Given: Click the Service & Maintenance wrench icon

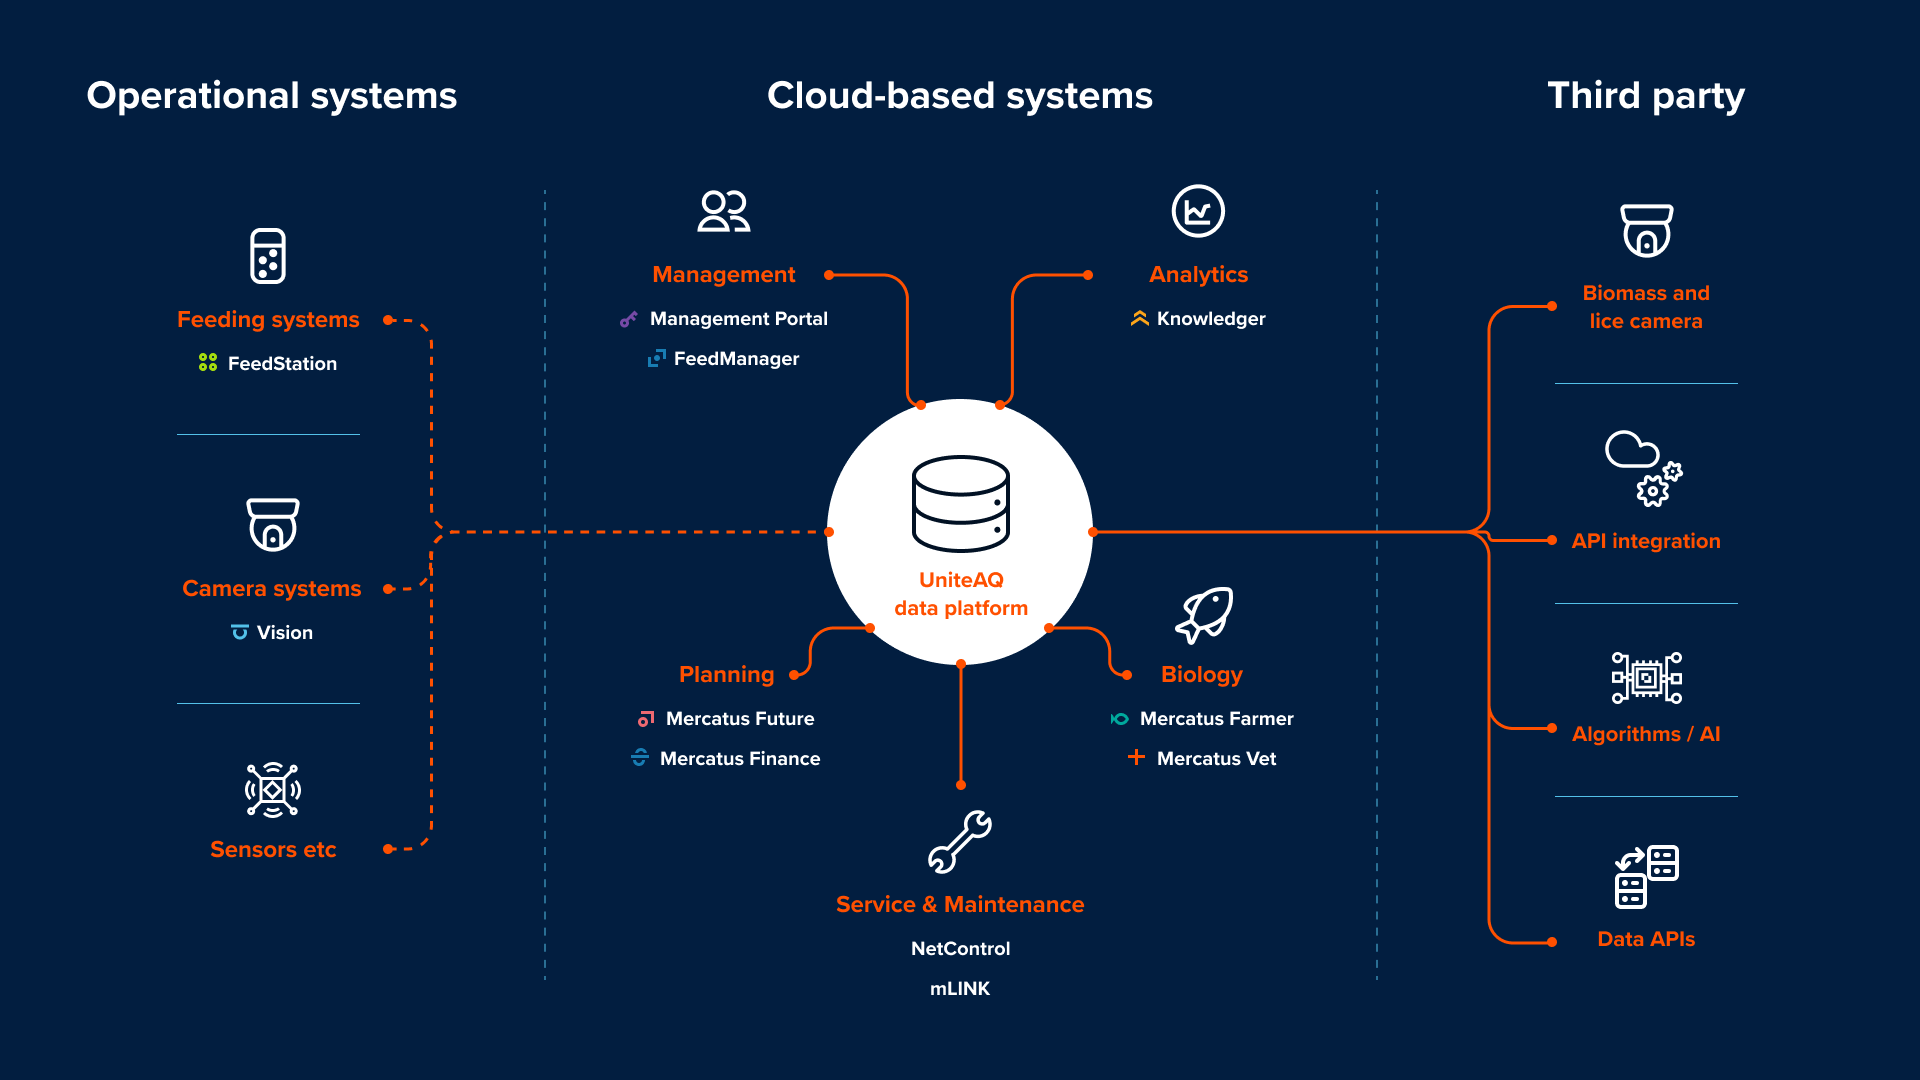Looking at the screenshot, I should (x=959, y=841).
